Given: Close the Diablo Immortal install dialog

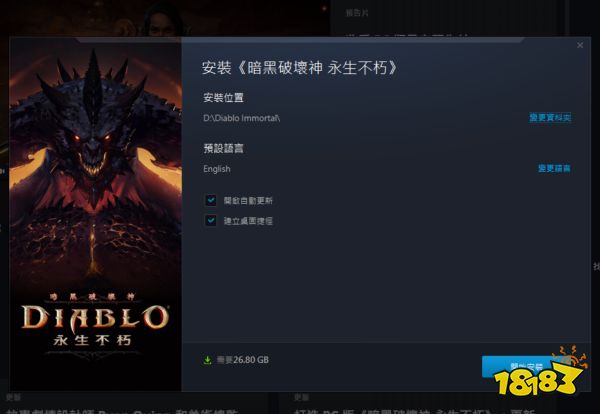Looking at the screenshot, I should (580, 45).
